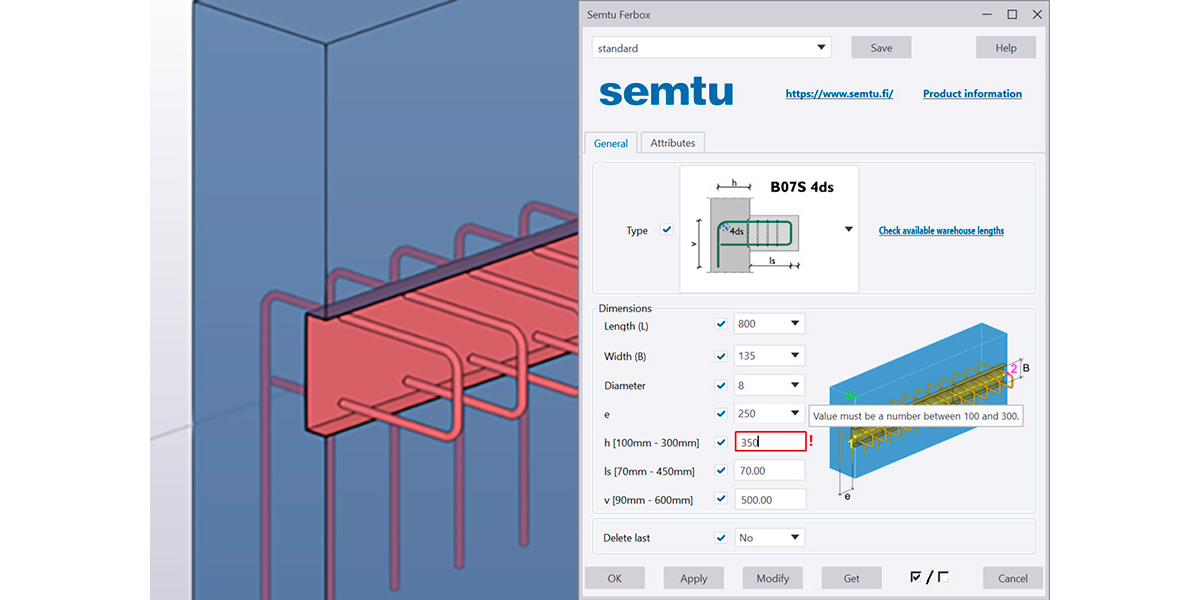This screenshot has height=600, width=1200.
Task: Open the Delete last No dropdown
Action: tap(770, 537)
